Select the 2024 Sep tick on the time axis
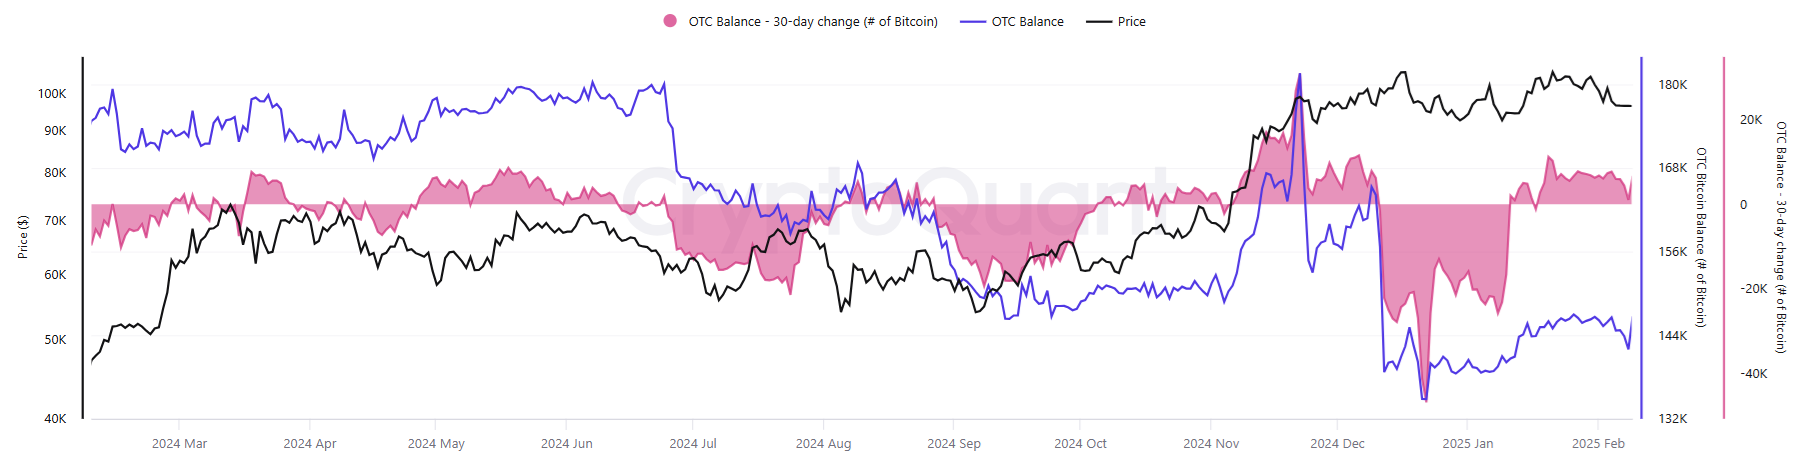 [954, 444]
